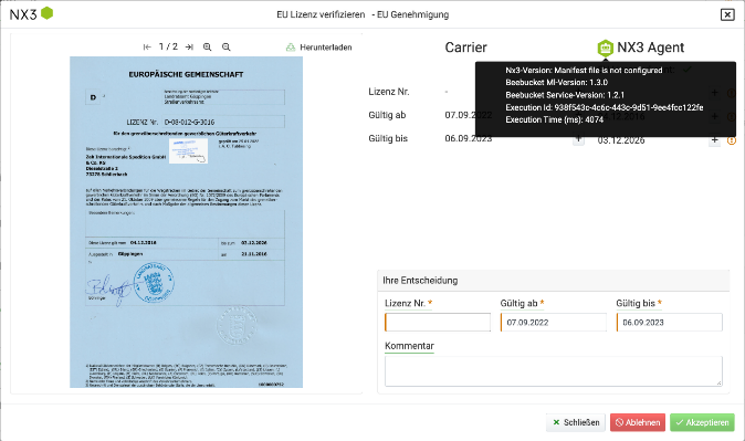Click the Gültig ab row label in comparison table

coord(387,115)
